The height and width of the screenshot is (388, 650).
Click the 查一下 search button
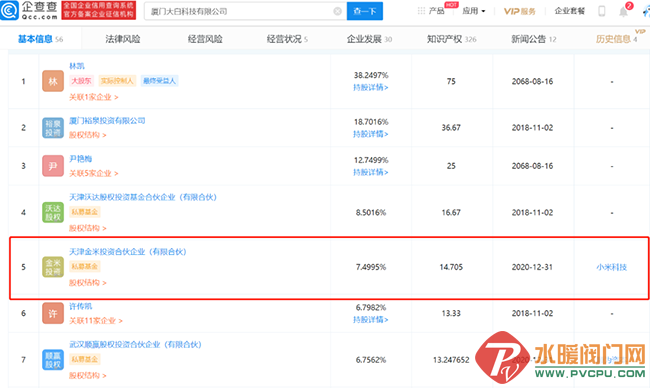point(365,11)
